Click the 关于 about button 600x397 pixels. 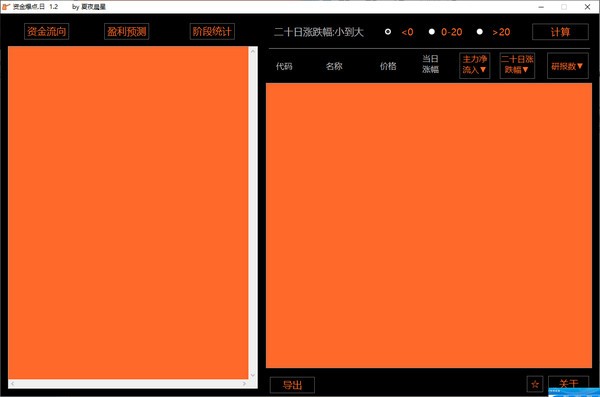click(x=568, y=383)
